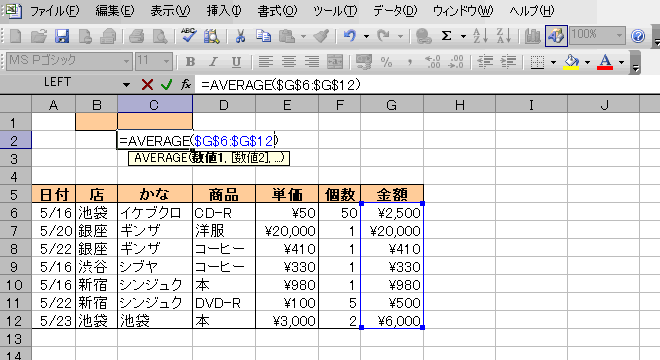This screenshot has width=660, height=360.
Task: Click the Redo arrow icon
Action: (383, 36)
